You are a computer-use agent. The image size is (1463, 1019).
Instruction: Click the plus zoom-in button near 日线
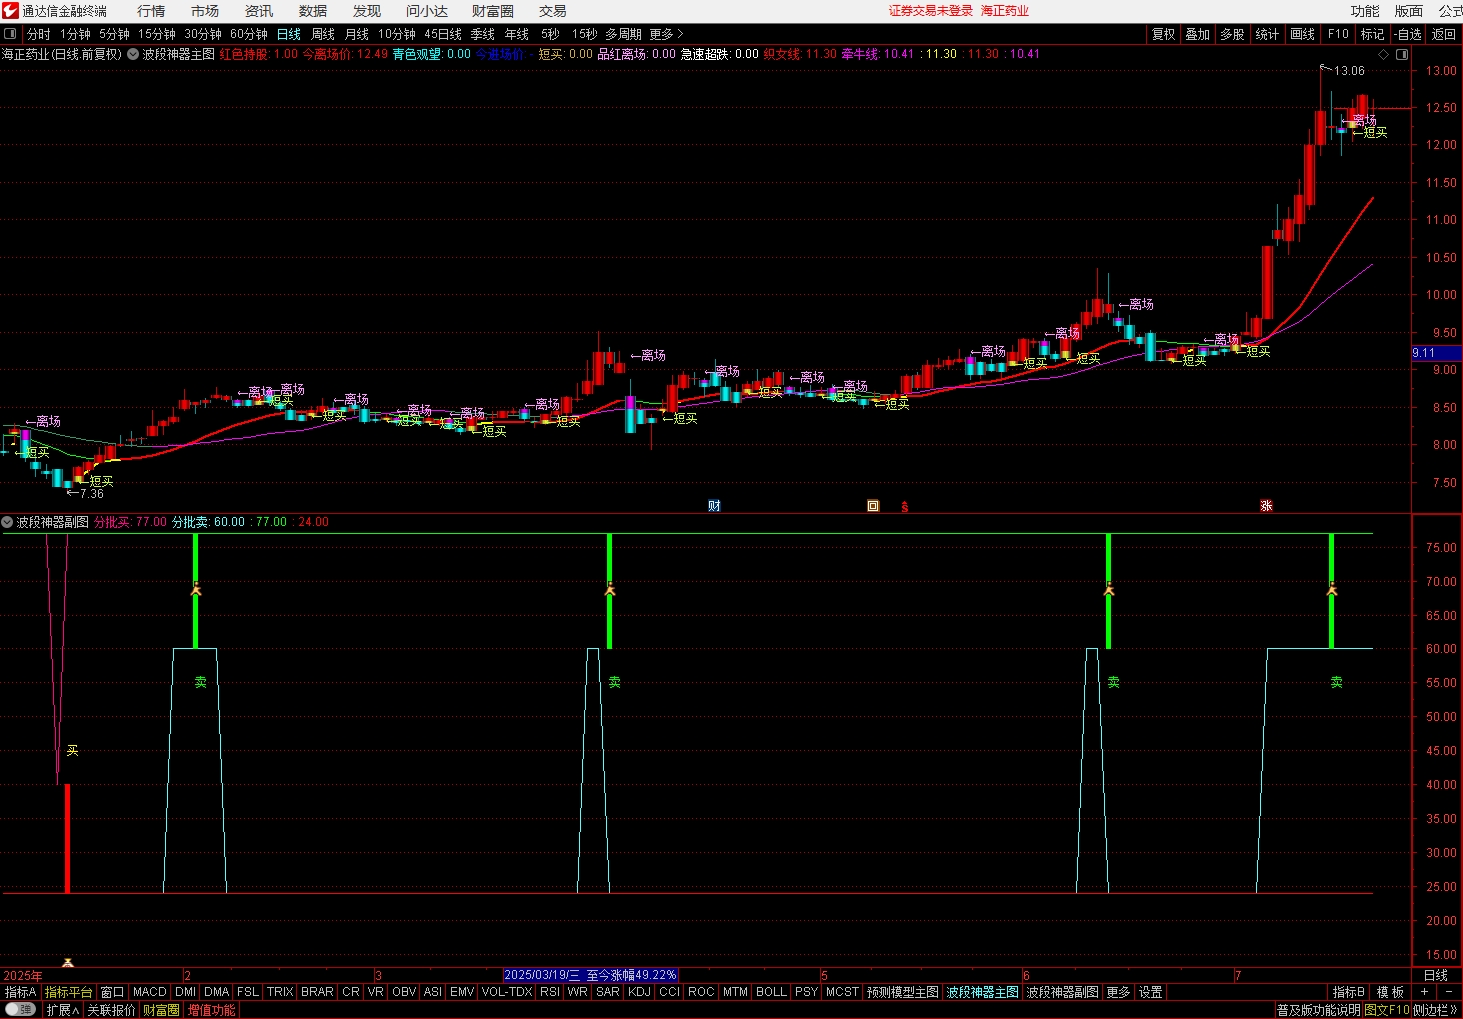pos(1424,992)
